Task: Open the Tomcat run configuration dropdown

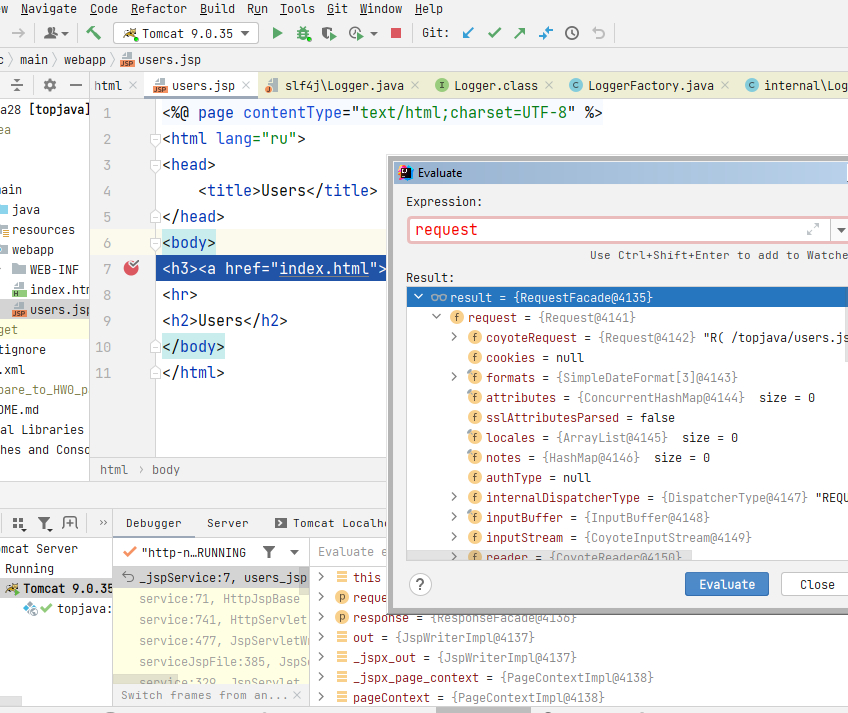Action: (x=245, y=34)
